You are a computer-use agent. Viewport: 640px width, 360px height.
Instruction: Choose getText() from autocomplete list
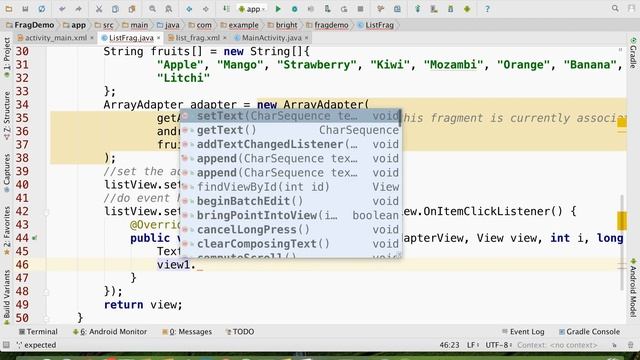pos(290,130)
